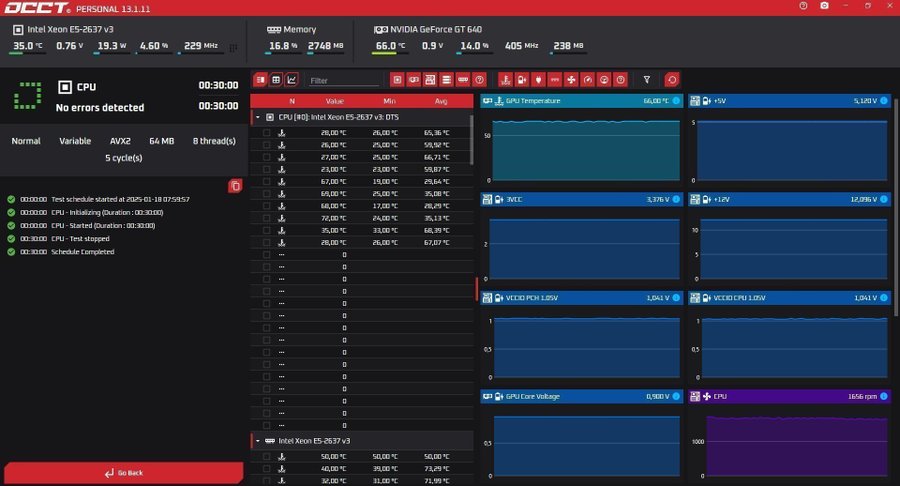
Task: Click inside the Filter text field
Action: coord(344,80)
